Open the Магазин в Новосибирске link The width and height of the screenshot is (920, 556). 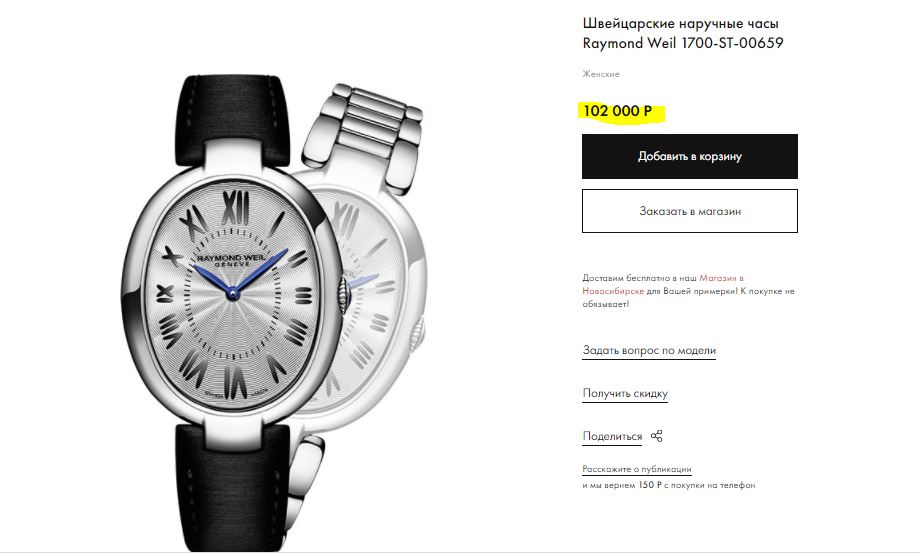pos(663,284)
